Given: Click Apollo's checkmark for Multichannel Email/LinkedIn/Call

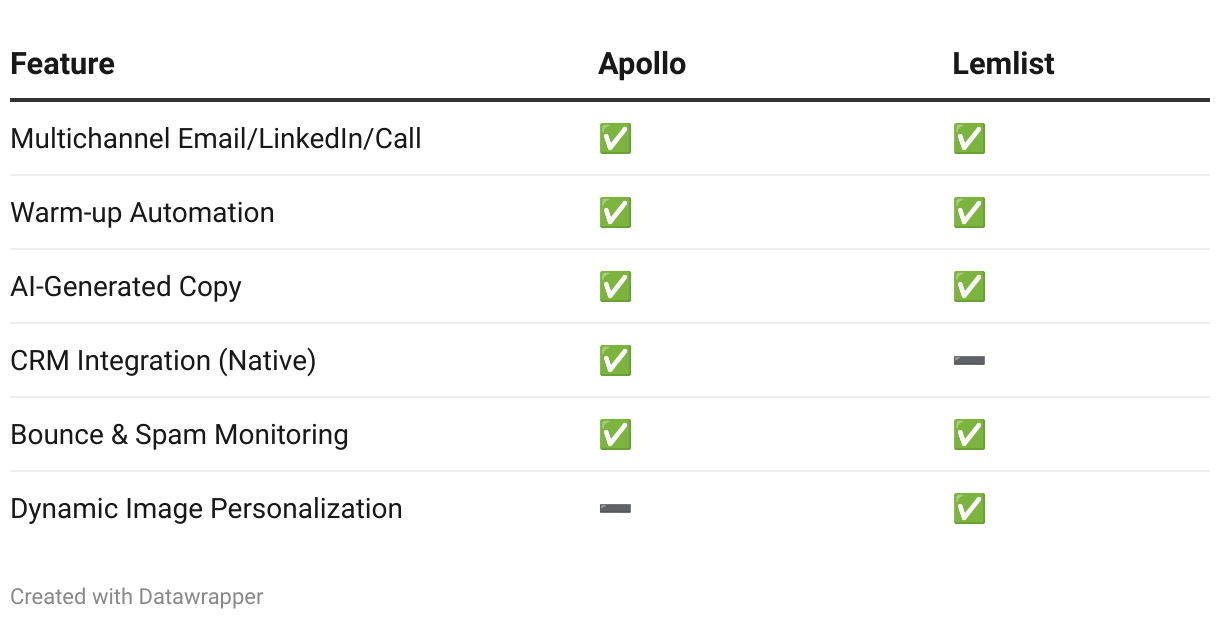Looking at the screenshot, I should pos(615,138).
